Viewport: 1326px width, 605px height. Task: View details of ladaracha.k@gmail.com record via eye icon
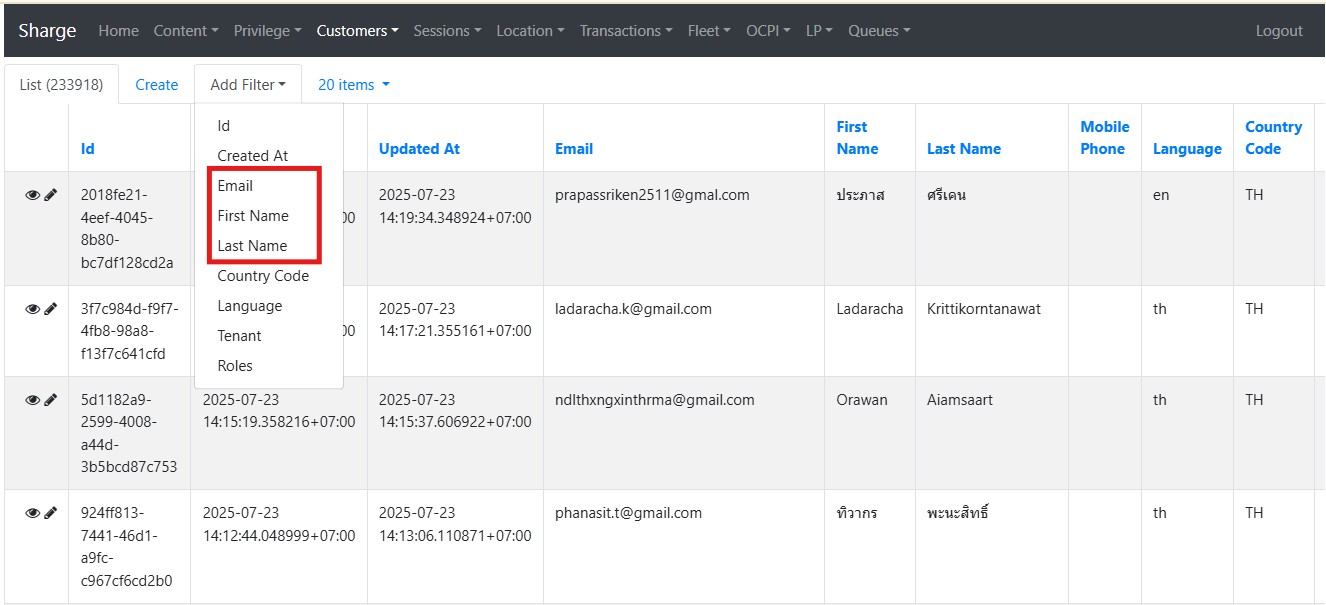coord(32,310)
